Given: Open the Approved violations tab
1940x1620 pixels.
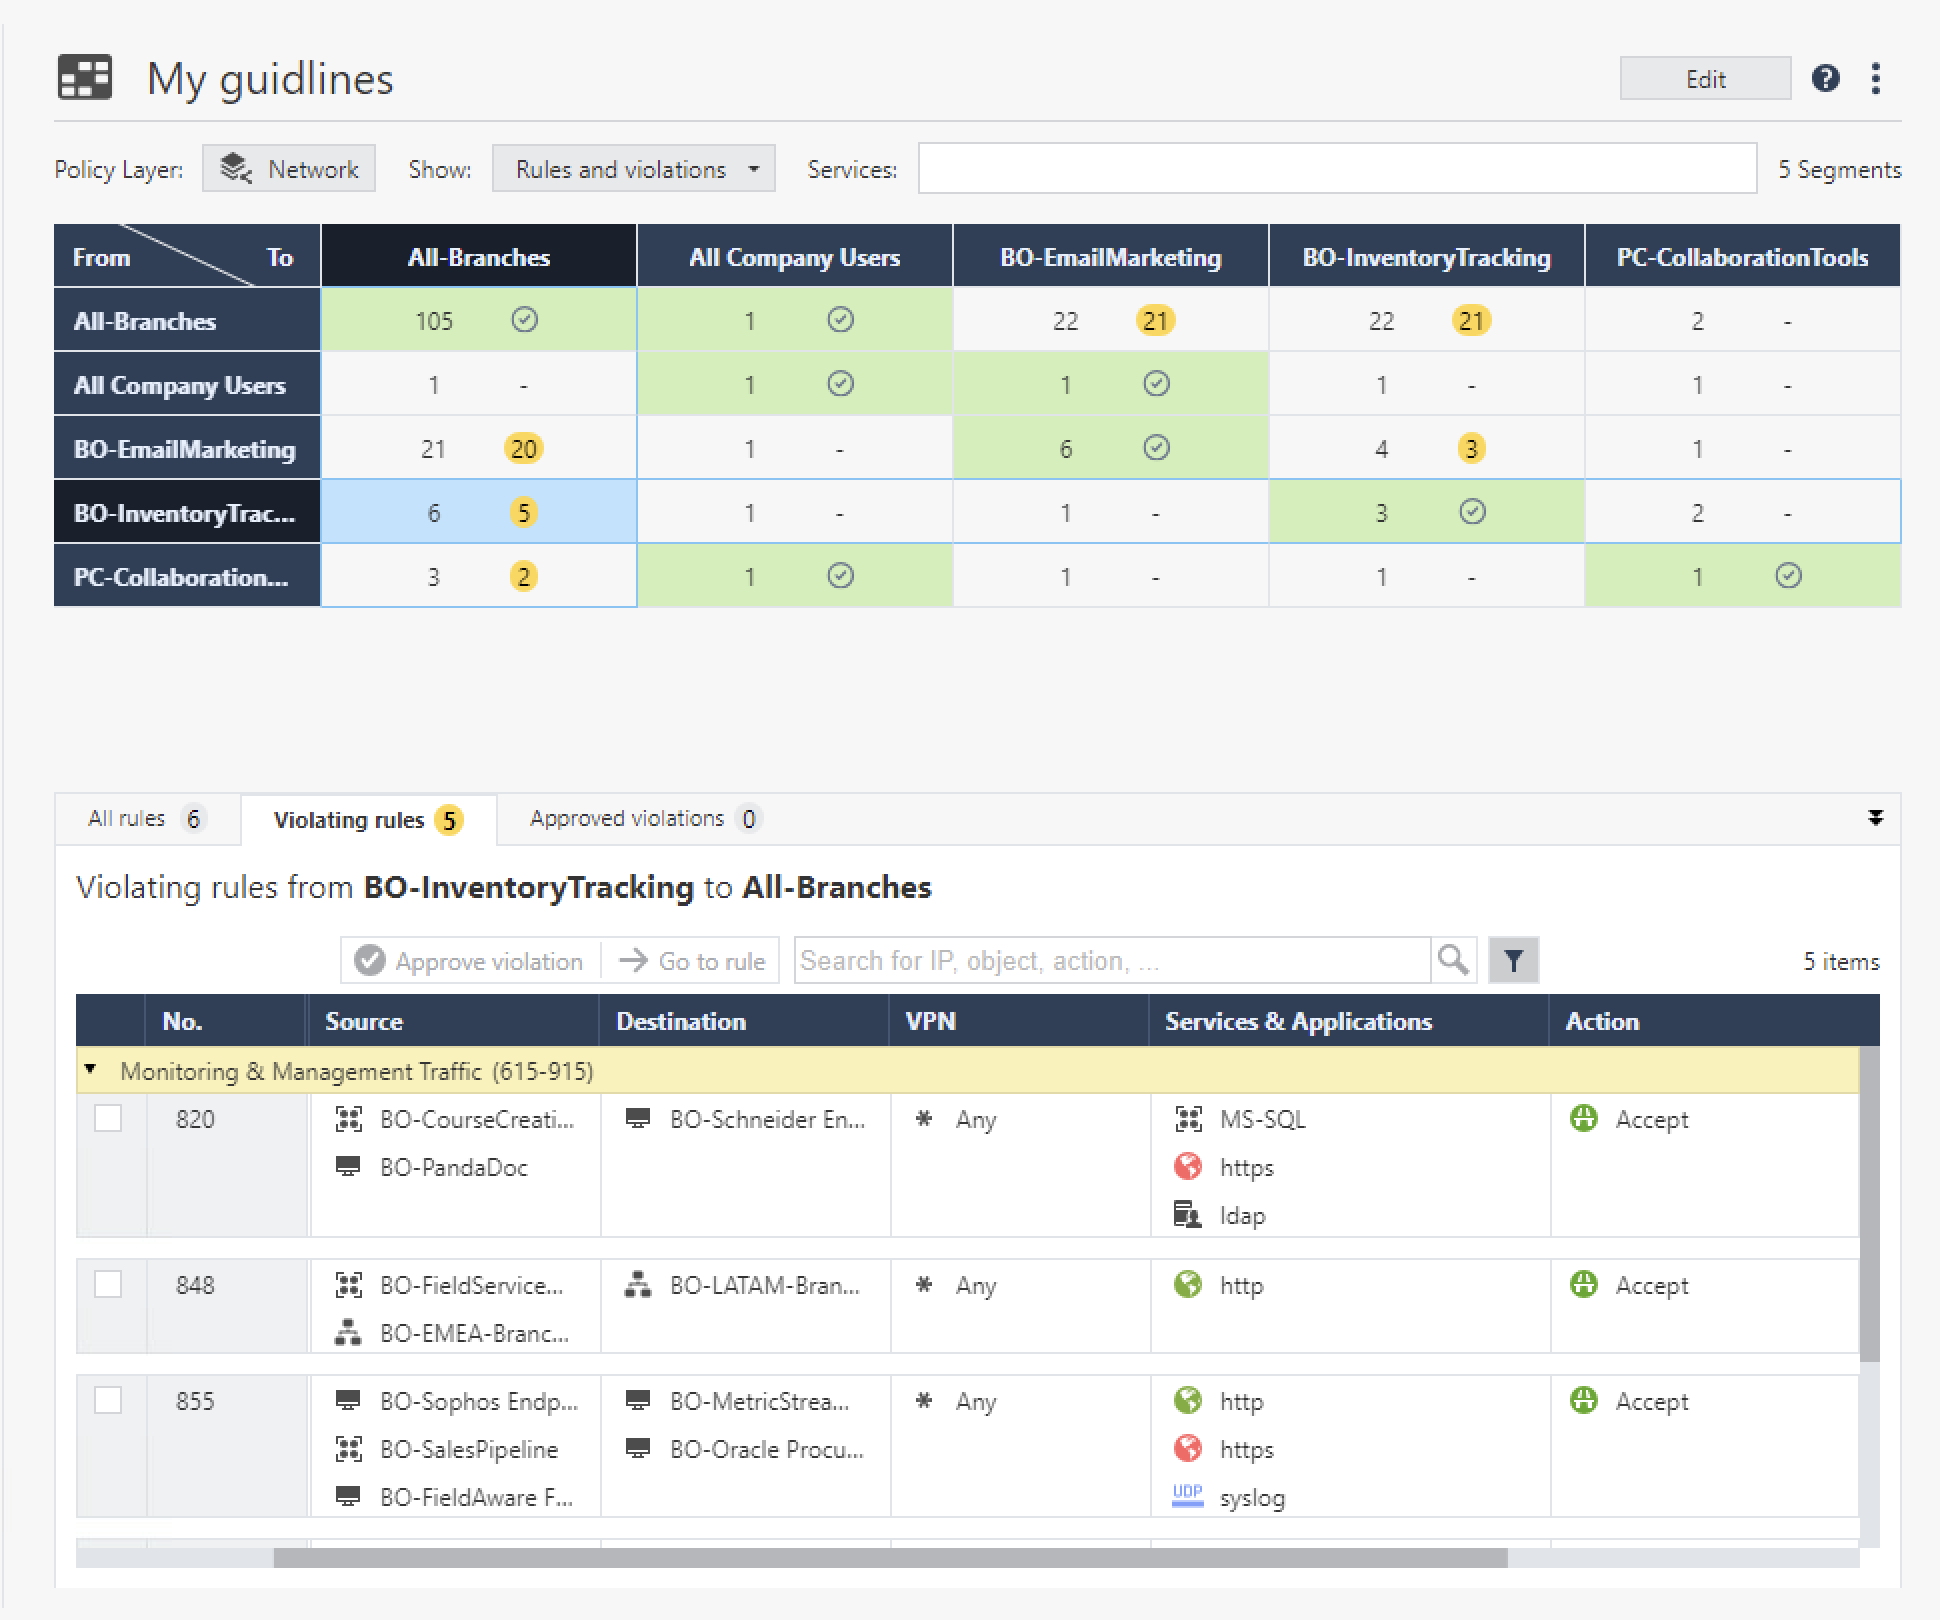Looking at the screenshot, I should click(645, 819).
